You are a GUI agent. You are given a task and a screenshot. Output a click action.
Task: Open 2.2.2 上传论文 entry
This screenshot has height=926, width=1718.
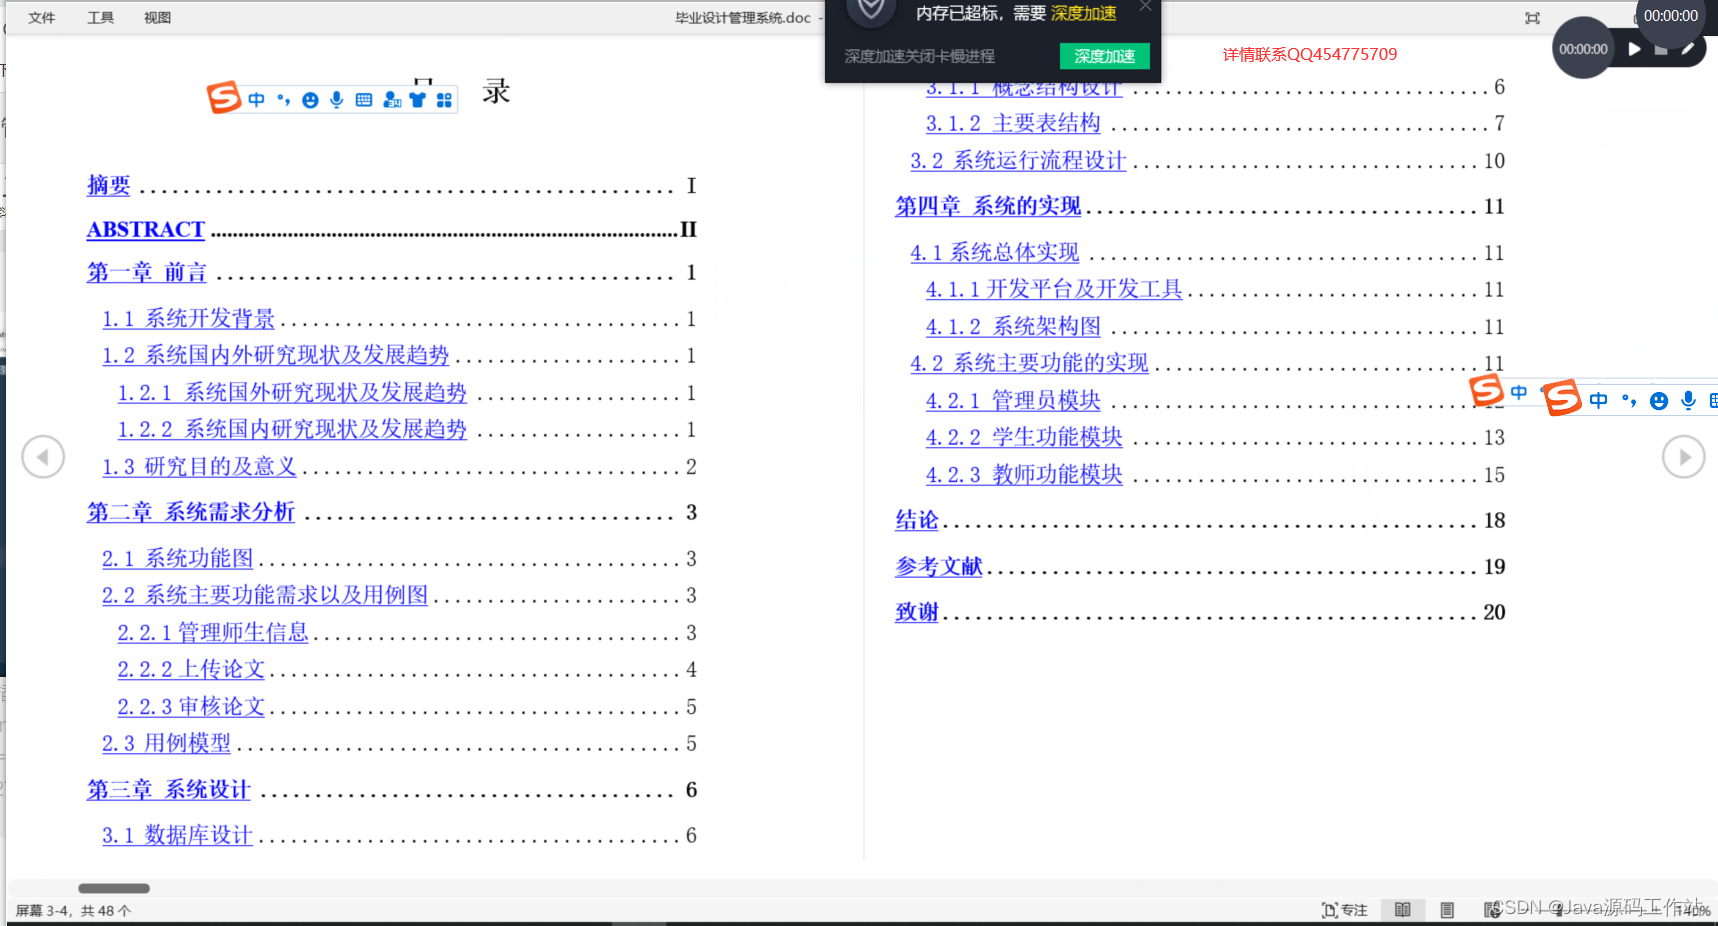(x=191, y=669)
